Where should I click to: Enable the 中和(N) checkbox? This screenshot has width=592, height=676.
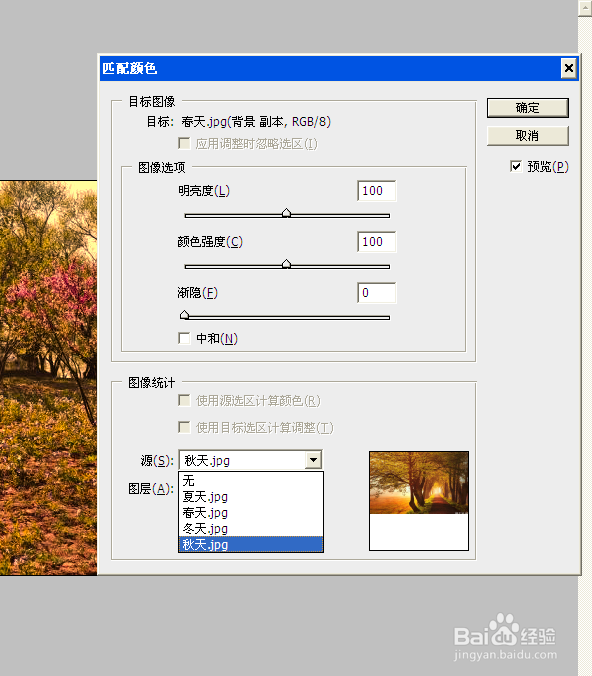pos(184,338)
